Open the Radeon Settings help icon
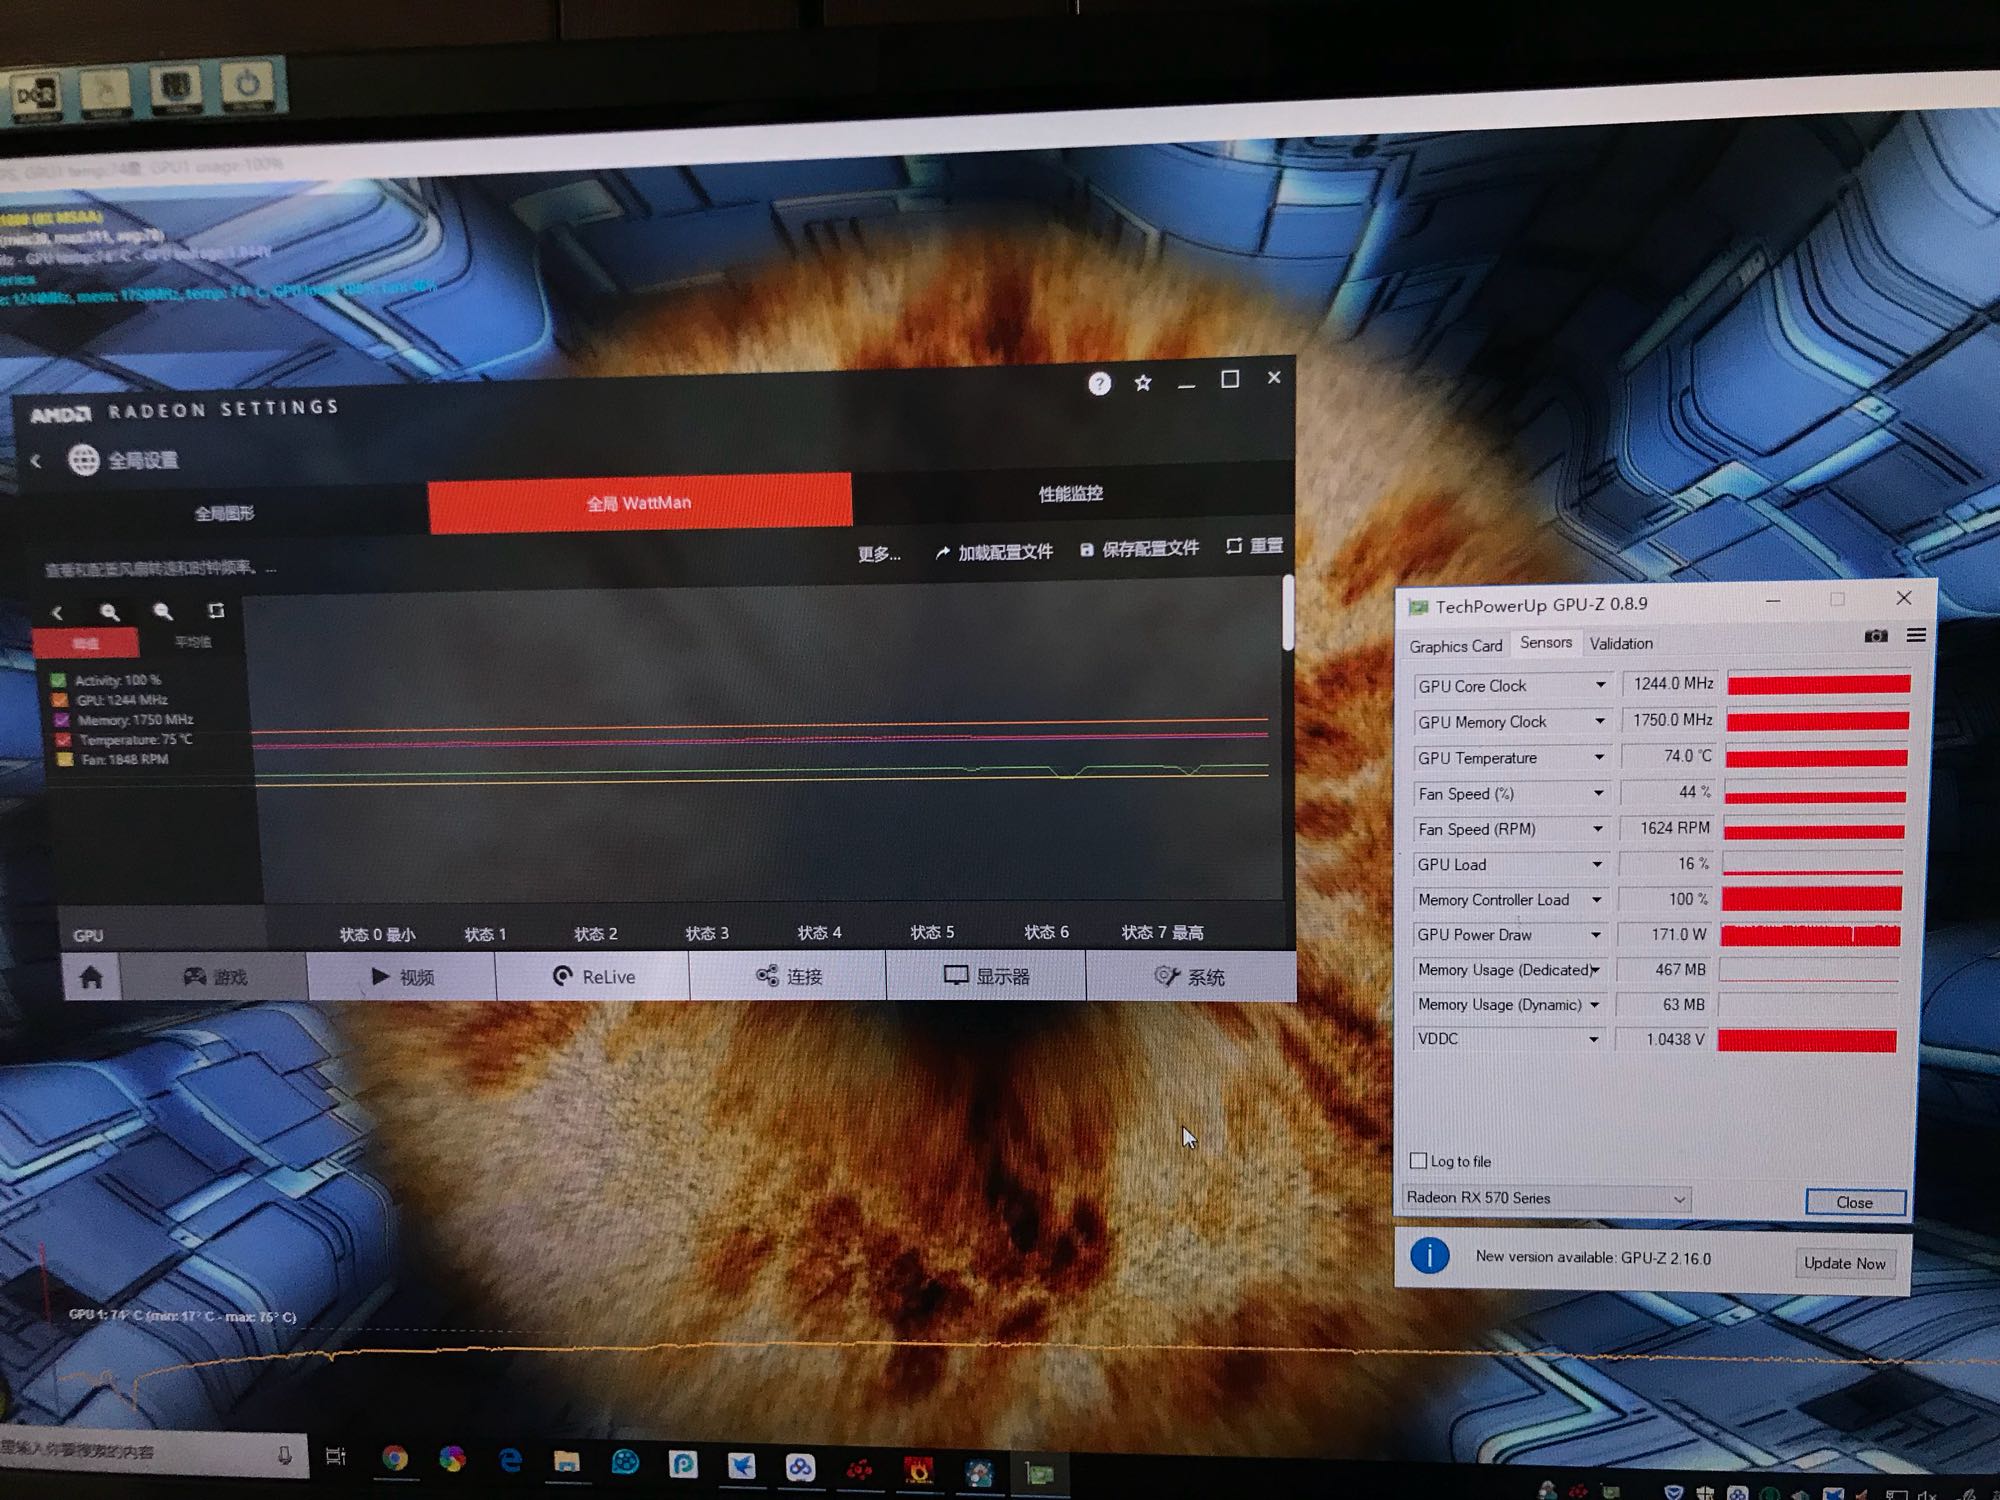 click(1099, 383)
